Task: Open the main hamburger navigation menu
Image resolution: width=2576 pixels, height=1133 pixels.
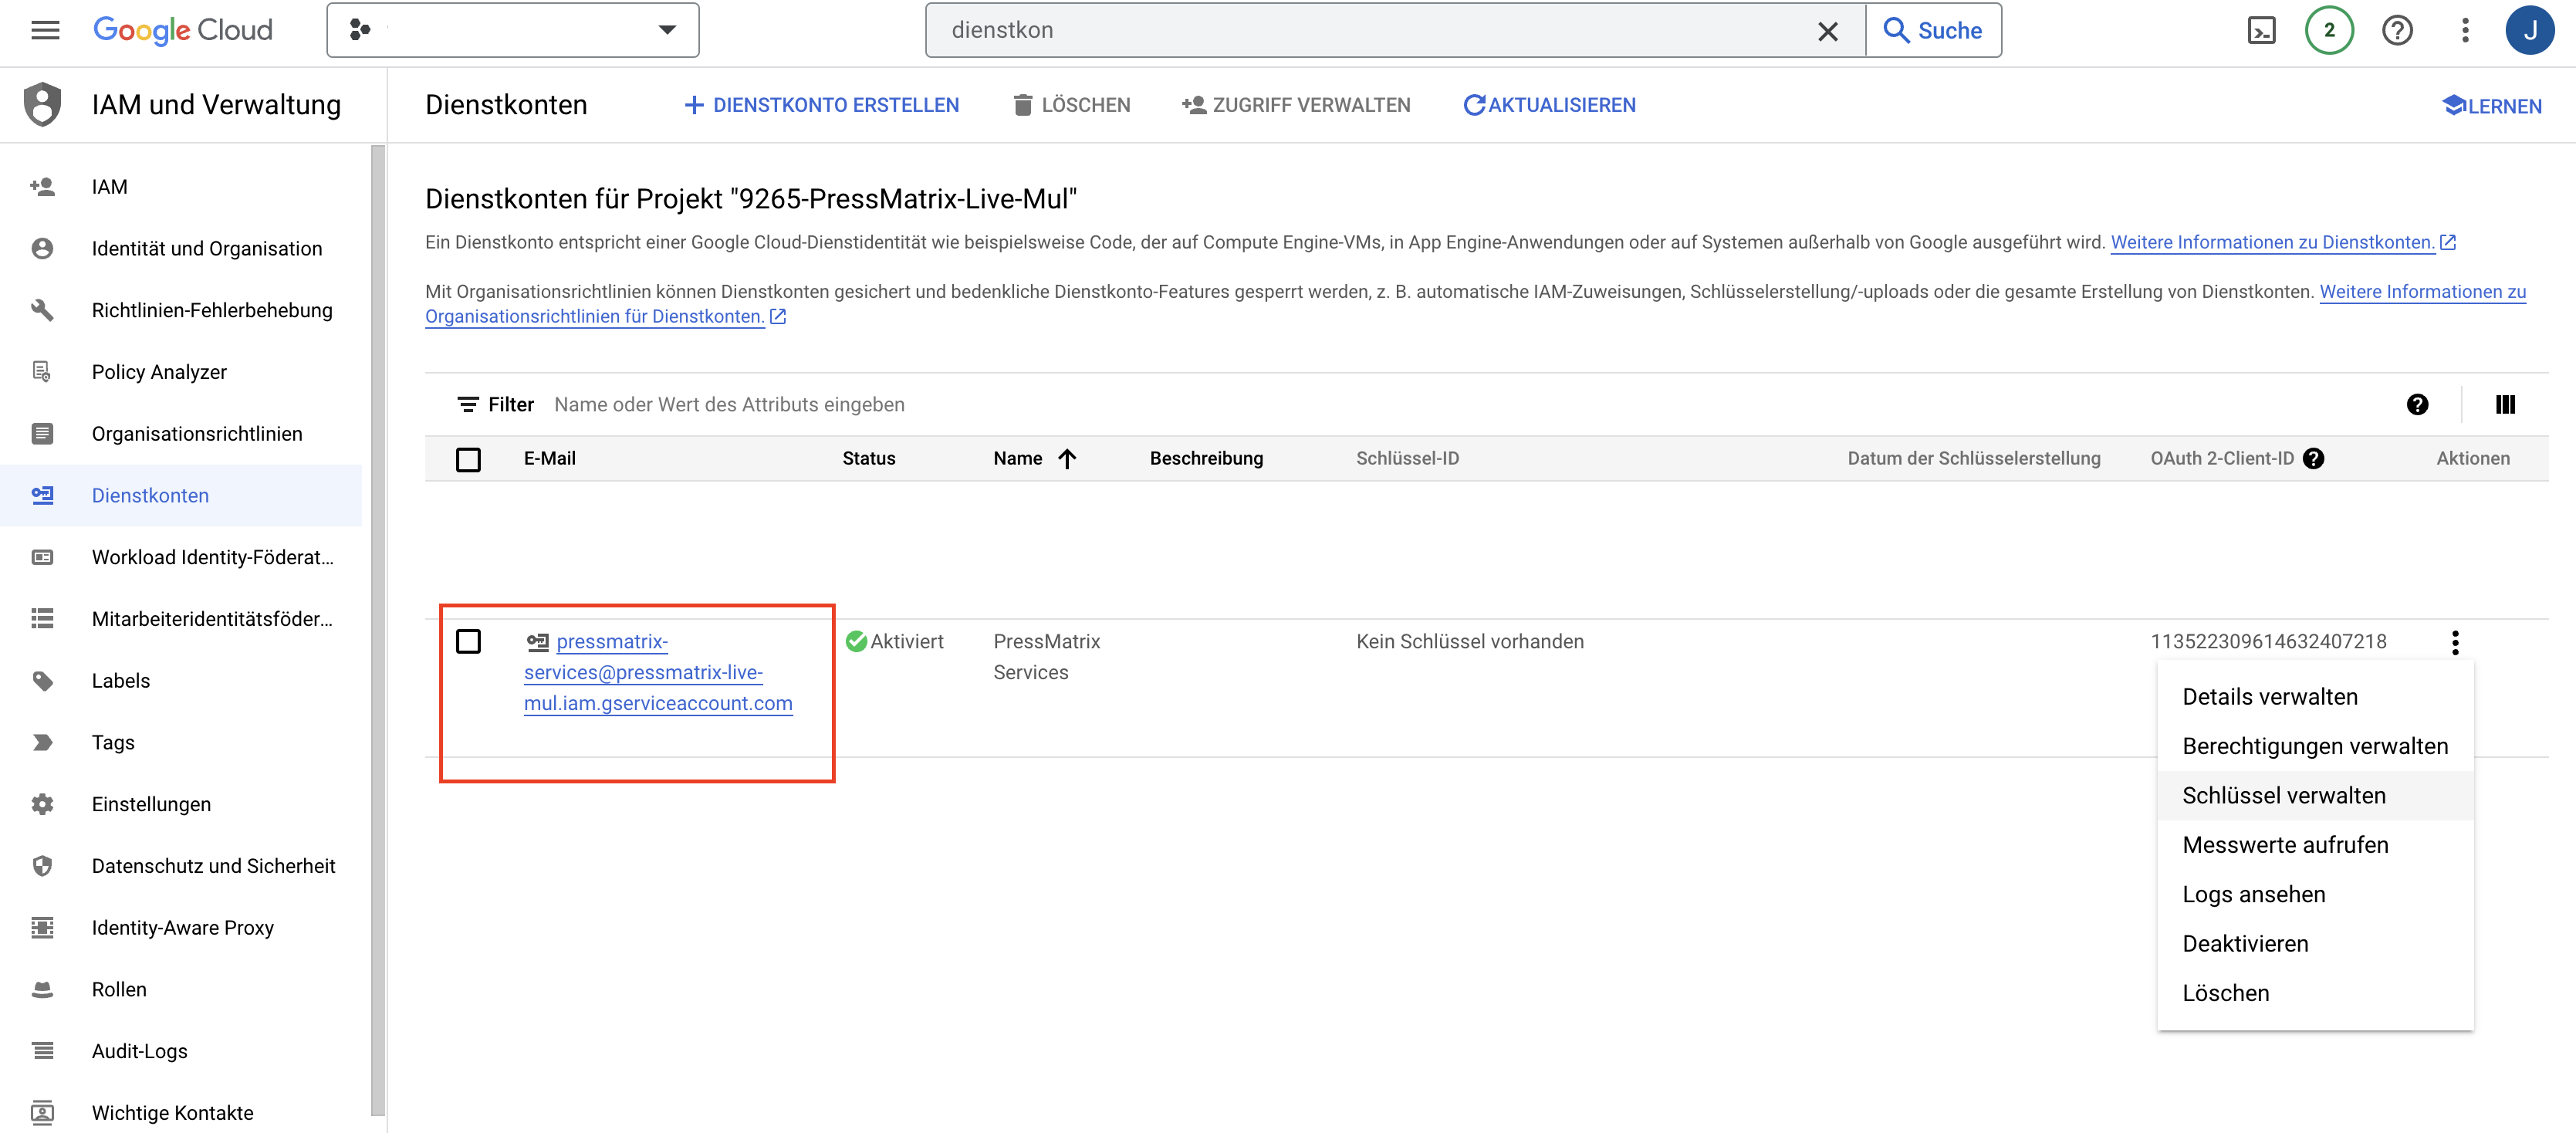Action: [x=45, y=30]
